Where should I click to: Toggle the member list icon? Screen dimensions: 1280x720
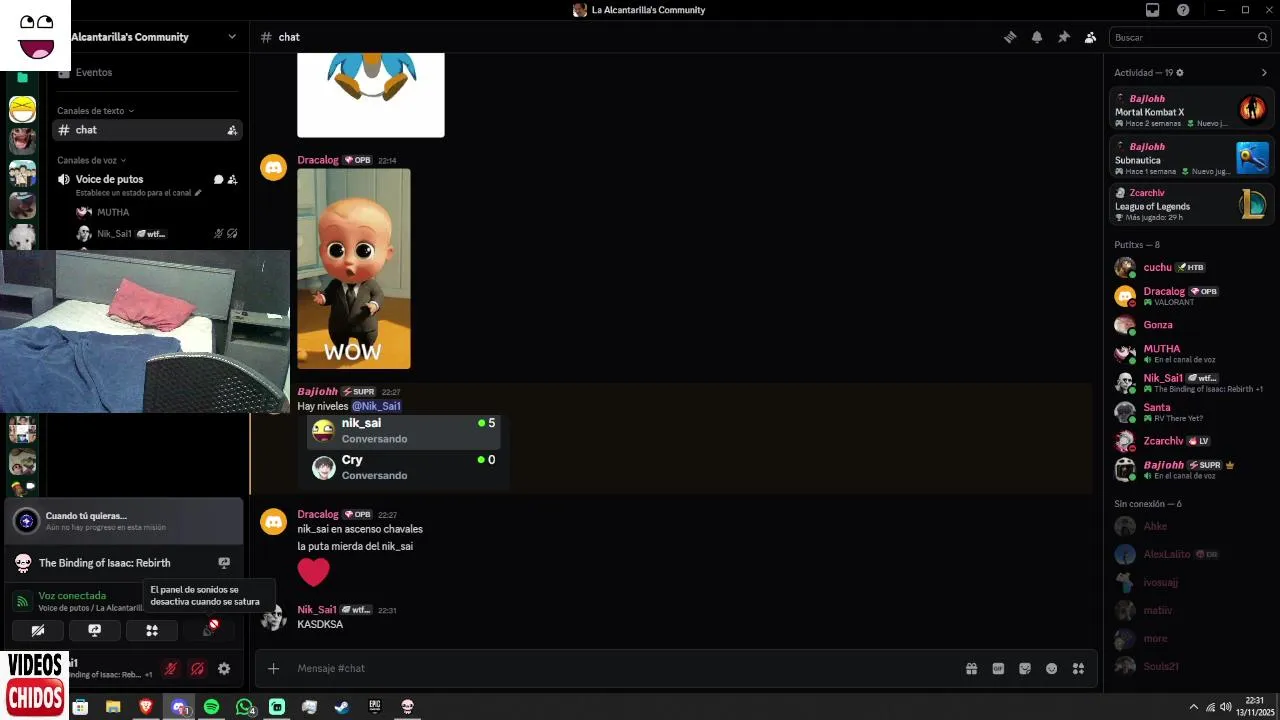pos(1090,37)
